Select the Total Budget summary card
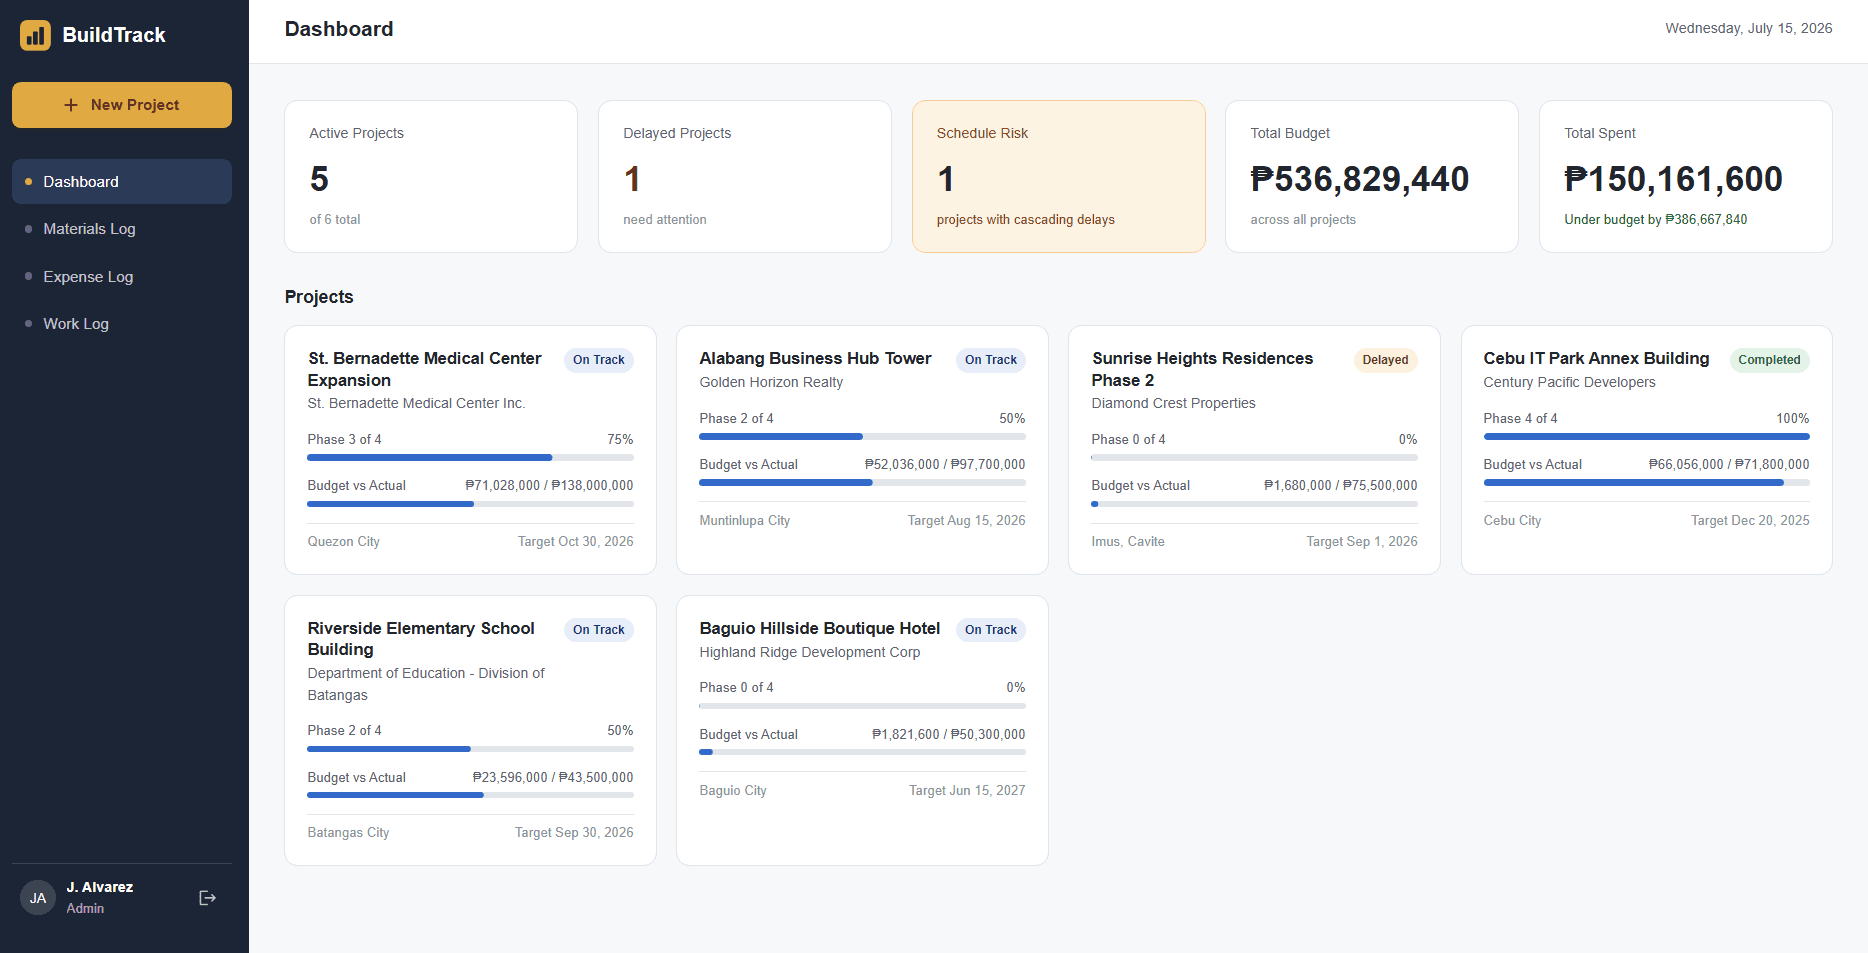This screenshot has height=953, width=1868. (1372, 177)
